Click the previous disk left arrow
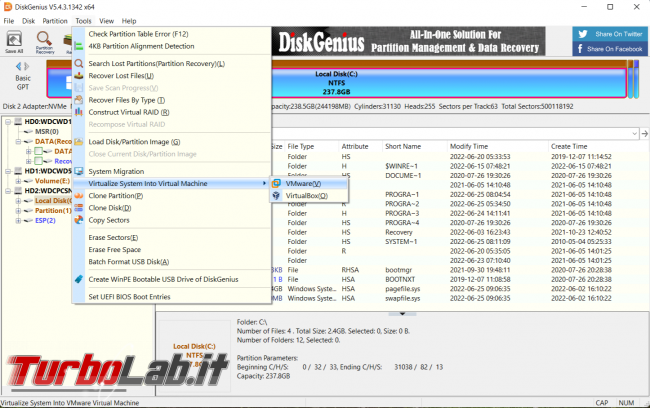650x408 pixels. [x=19, y=66]
